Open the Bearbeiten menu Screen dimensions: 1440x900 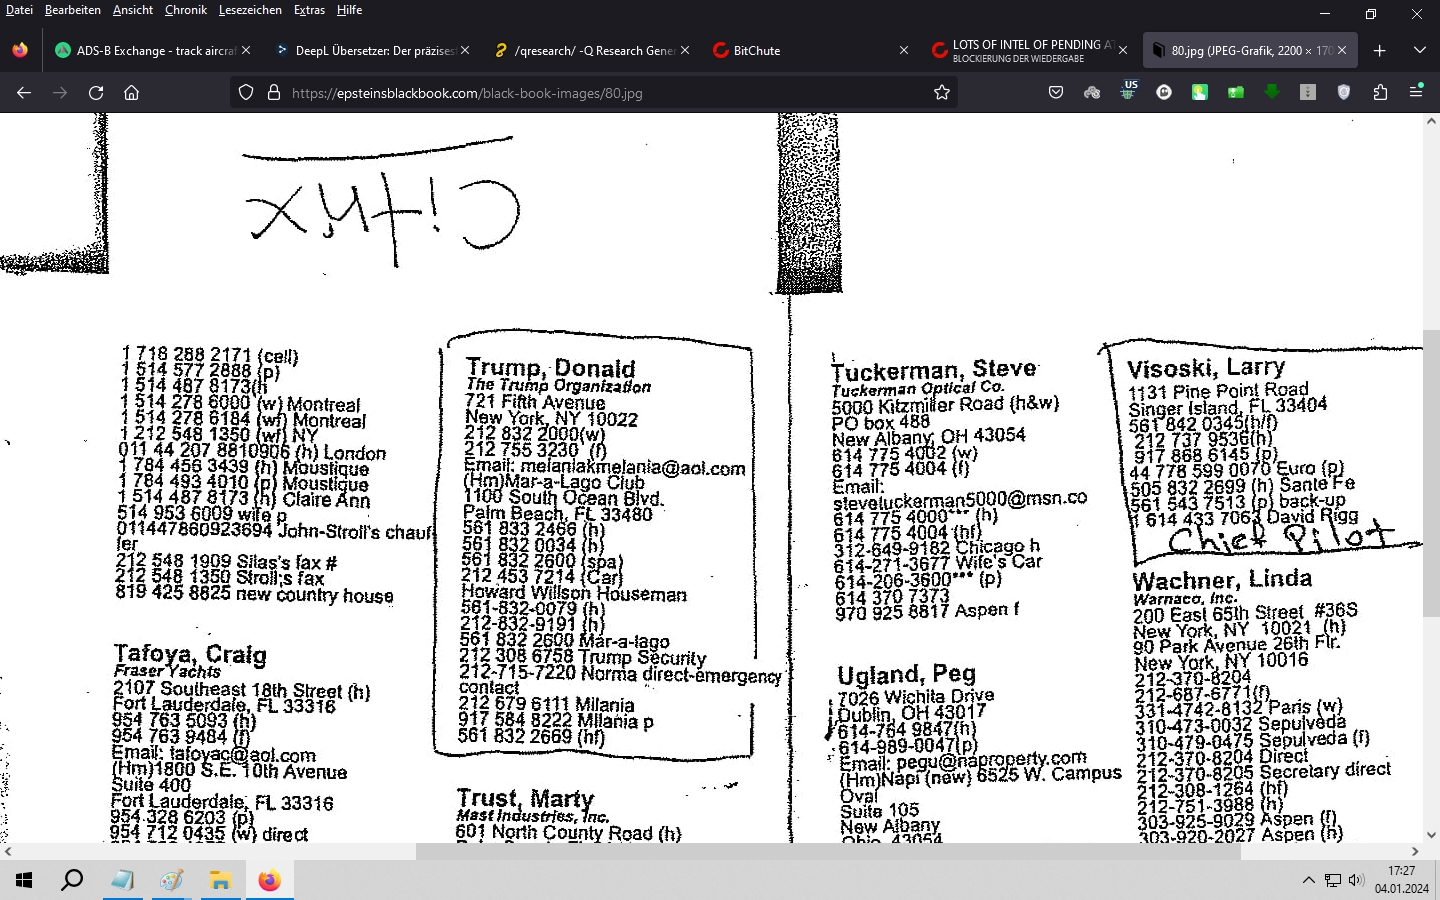tap(72, 10)
